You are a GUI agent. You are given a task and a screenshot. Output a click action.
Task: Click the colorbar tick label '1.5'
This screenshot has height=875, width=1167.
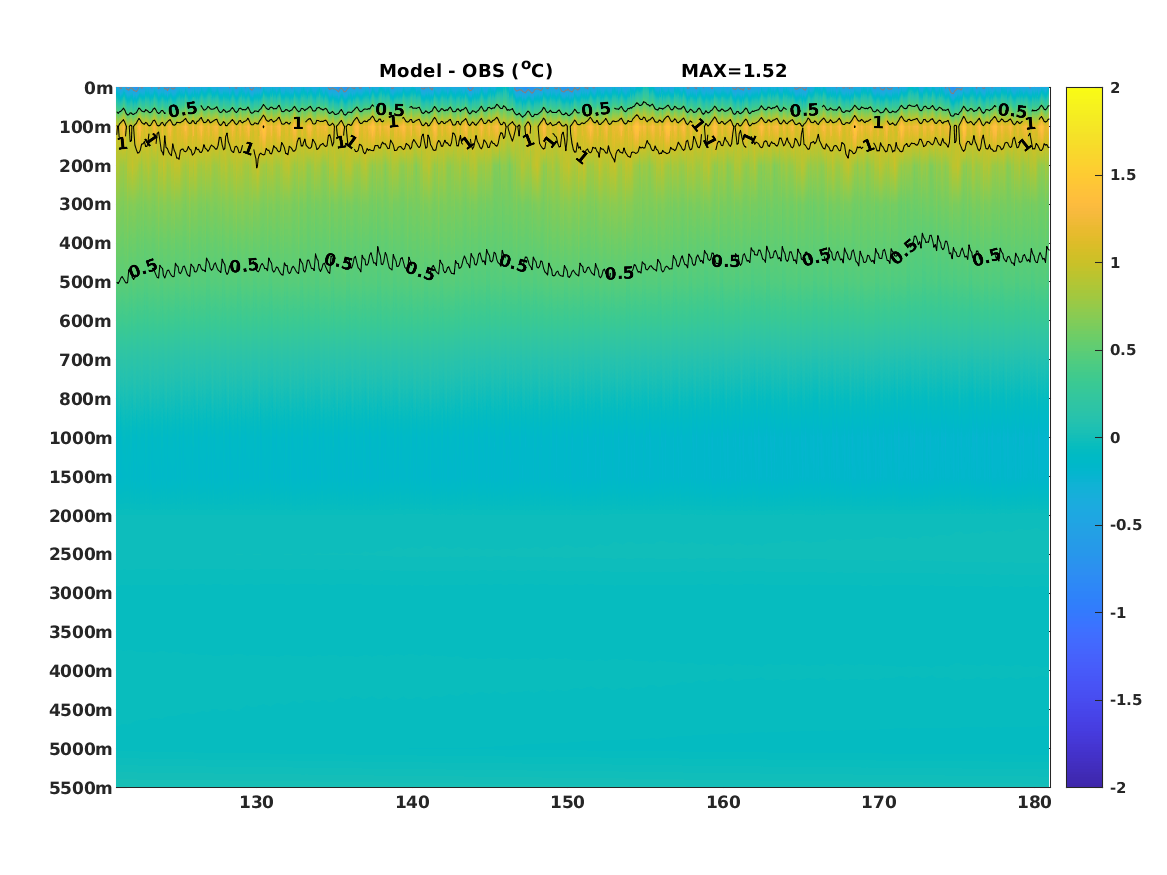click(x=1123, y=175)
